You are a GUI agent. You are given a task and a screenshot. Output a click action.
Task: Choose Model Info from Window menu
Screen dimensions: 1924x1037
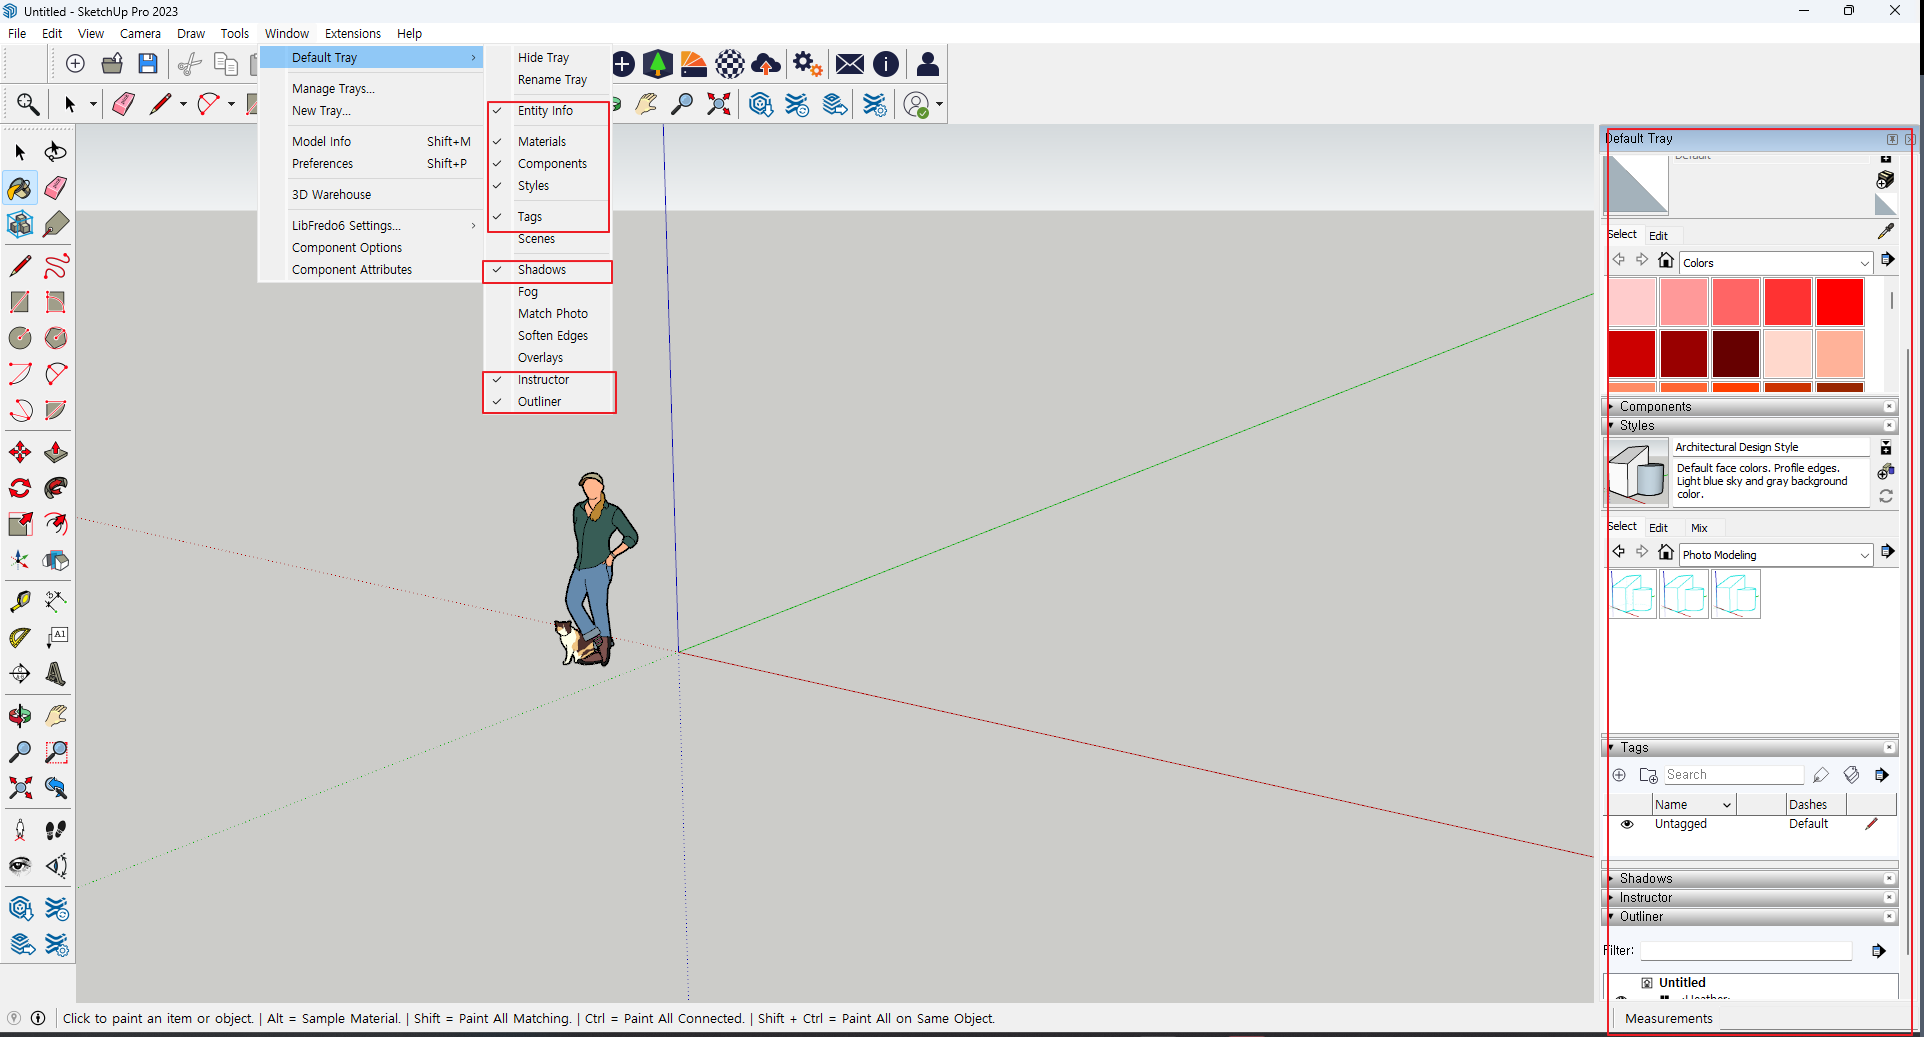click(x=371, y=142)
